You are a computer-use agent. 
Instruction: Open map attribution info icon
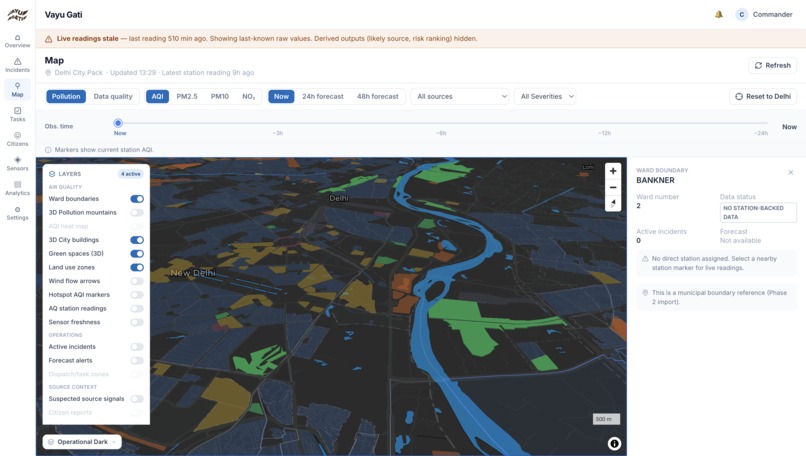point(614,443)
